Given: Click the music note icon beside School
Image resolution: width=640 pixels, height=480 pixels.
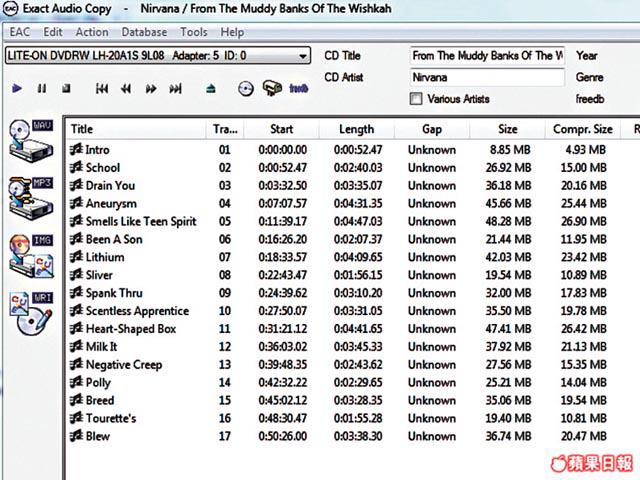Looking at the screenshot, I should [x=76, y=167].
